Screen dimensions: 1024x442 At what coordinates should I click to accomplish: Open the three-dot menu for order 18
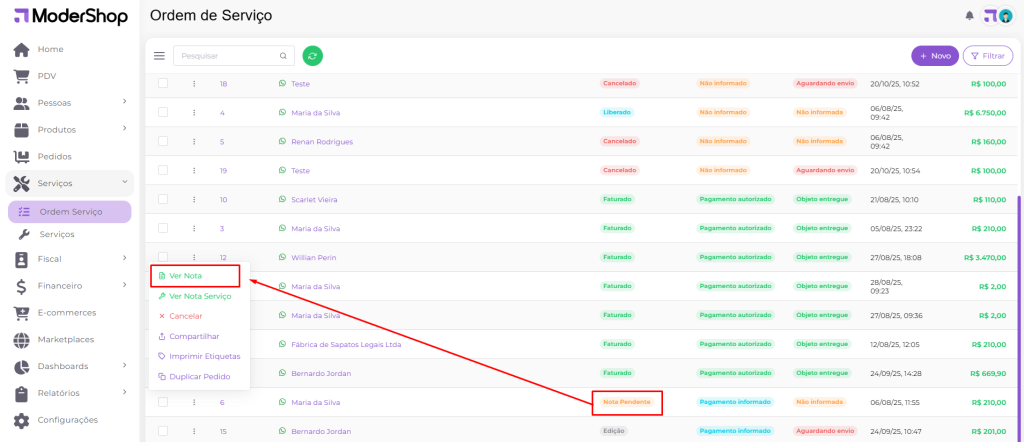tap(194, 84)
